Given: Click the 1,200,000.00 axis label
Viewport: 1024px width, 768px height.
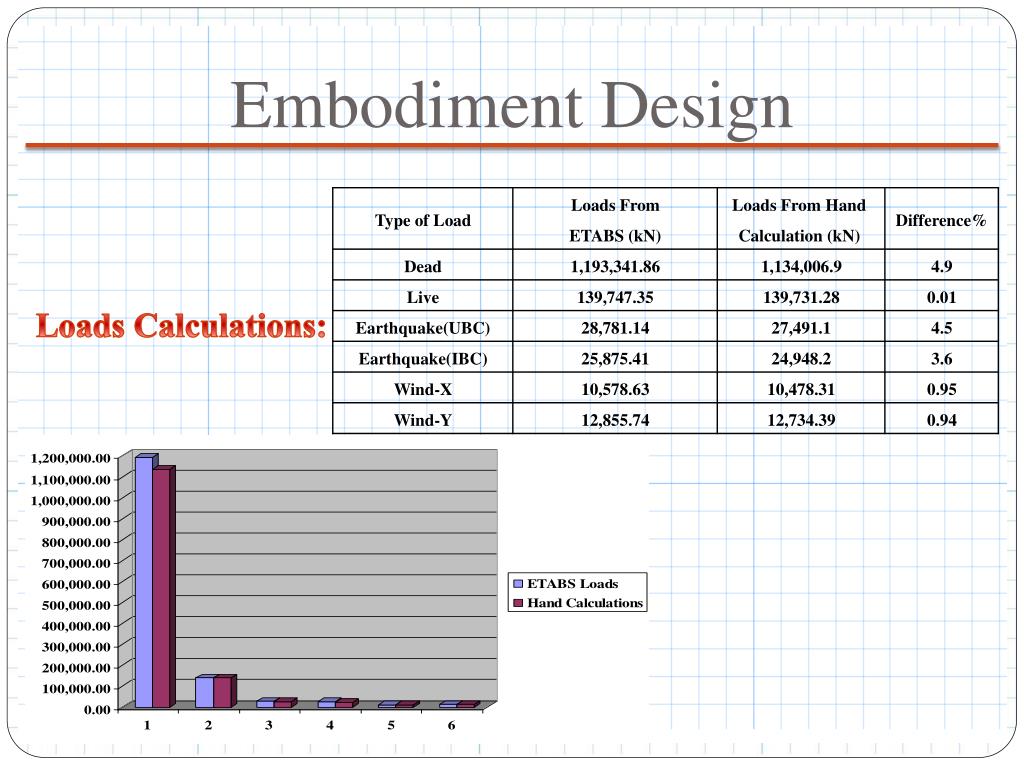Looking at the screenshot, I should [71, 458].
